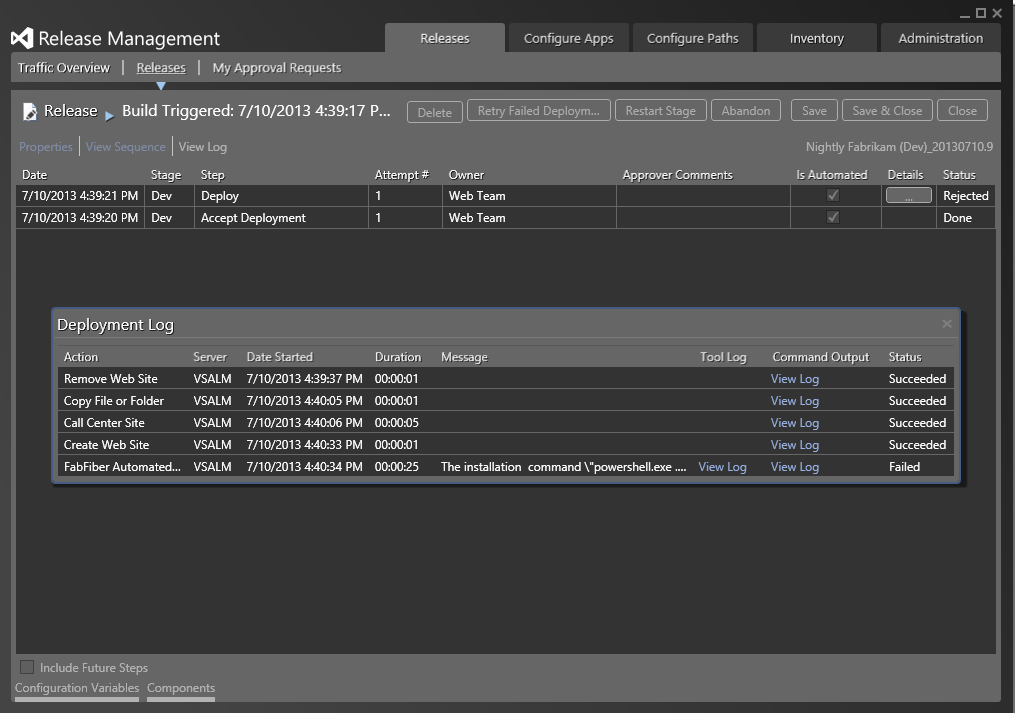Open the Releases main tab
This screenshot has width=1015, height=713.
click(x=445, y=38)
